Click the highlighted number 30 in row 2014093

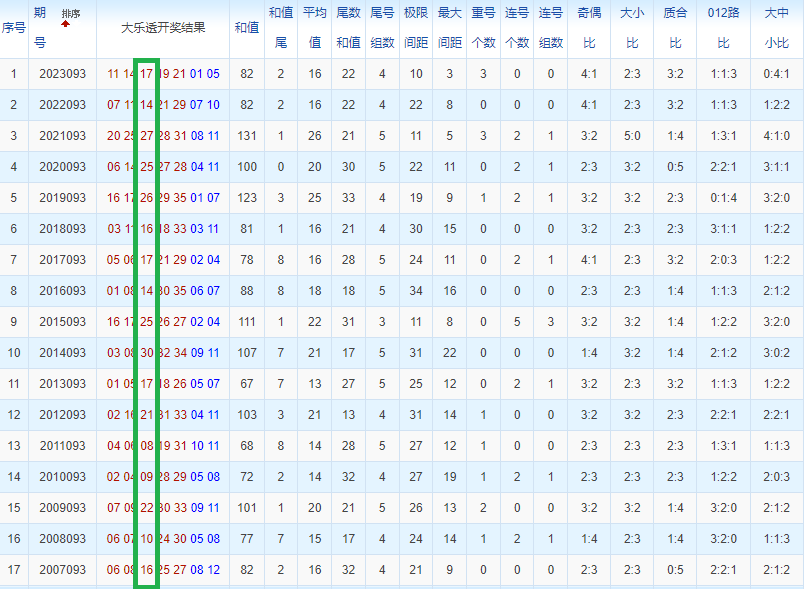pos(147,353)
